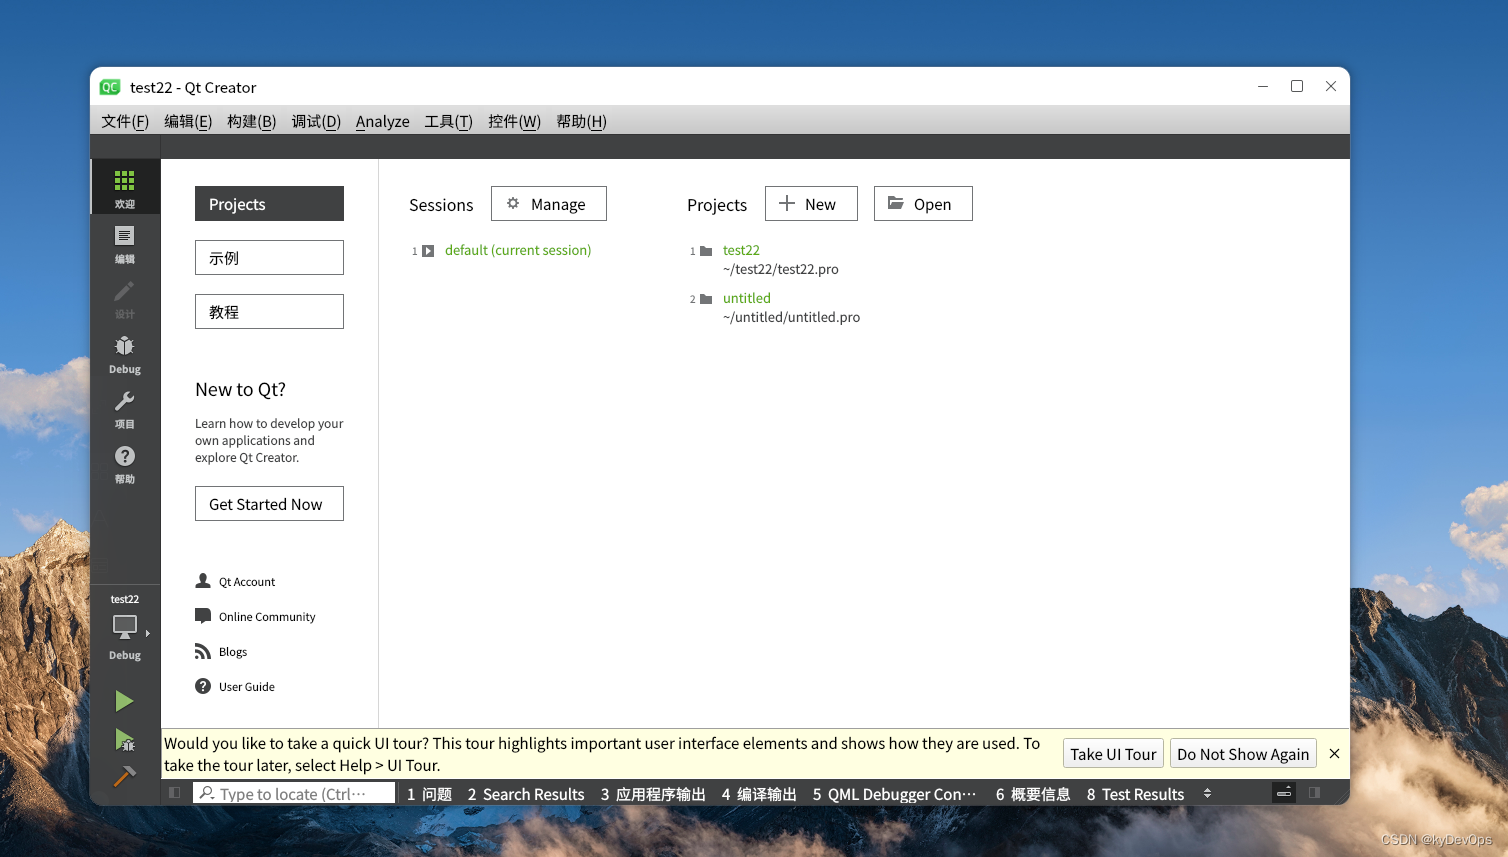Viewport: 1508px width, 857px height.
Task: Click the Type to locate search field
Action: [x=294, y=793]
